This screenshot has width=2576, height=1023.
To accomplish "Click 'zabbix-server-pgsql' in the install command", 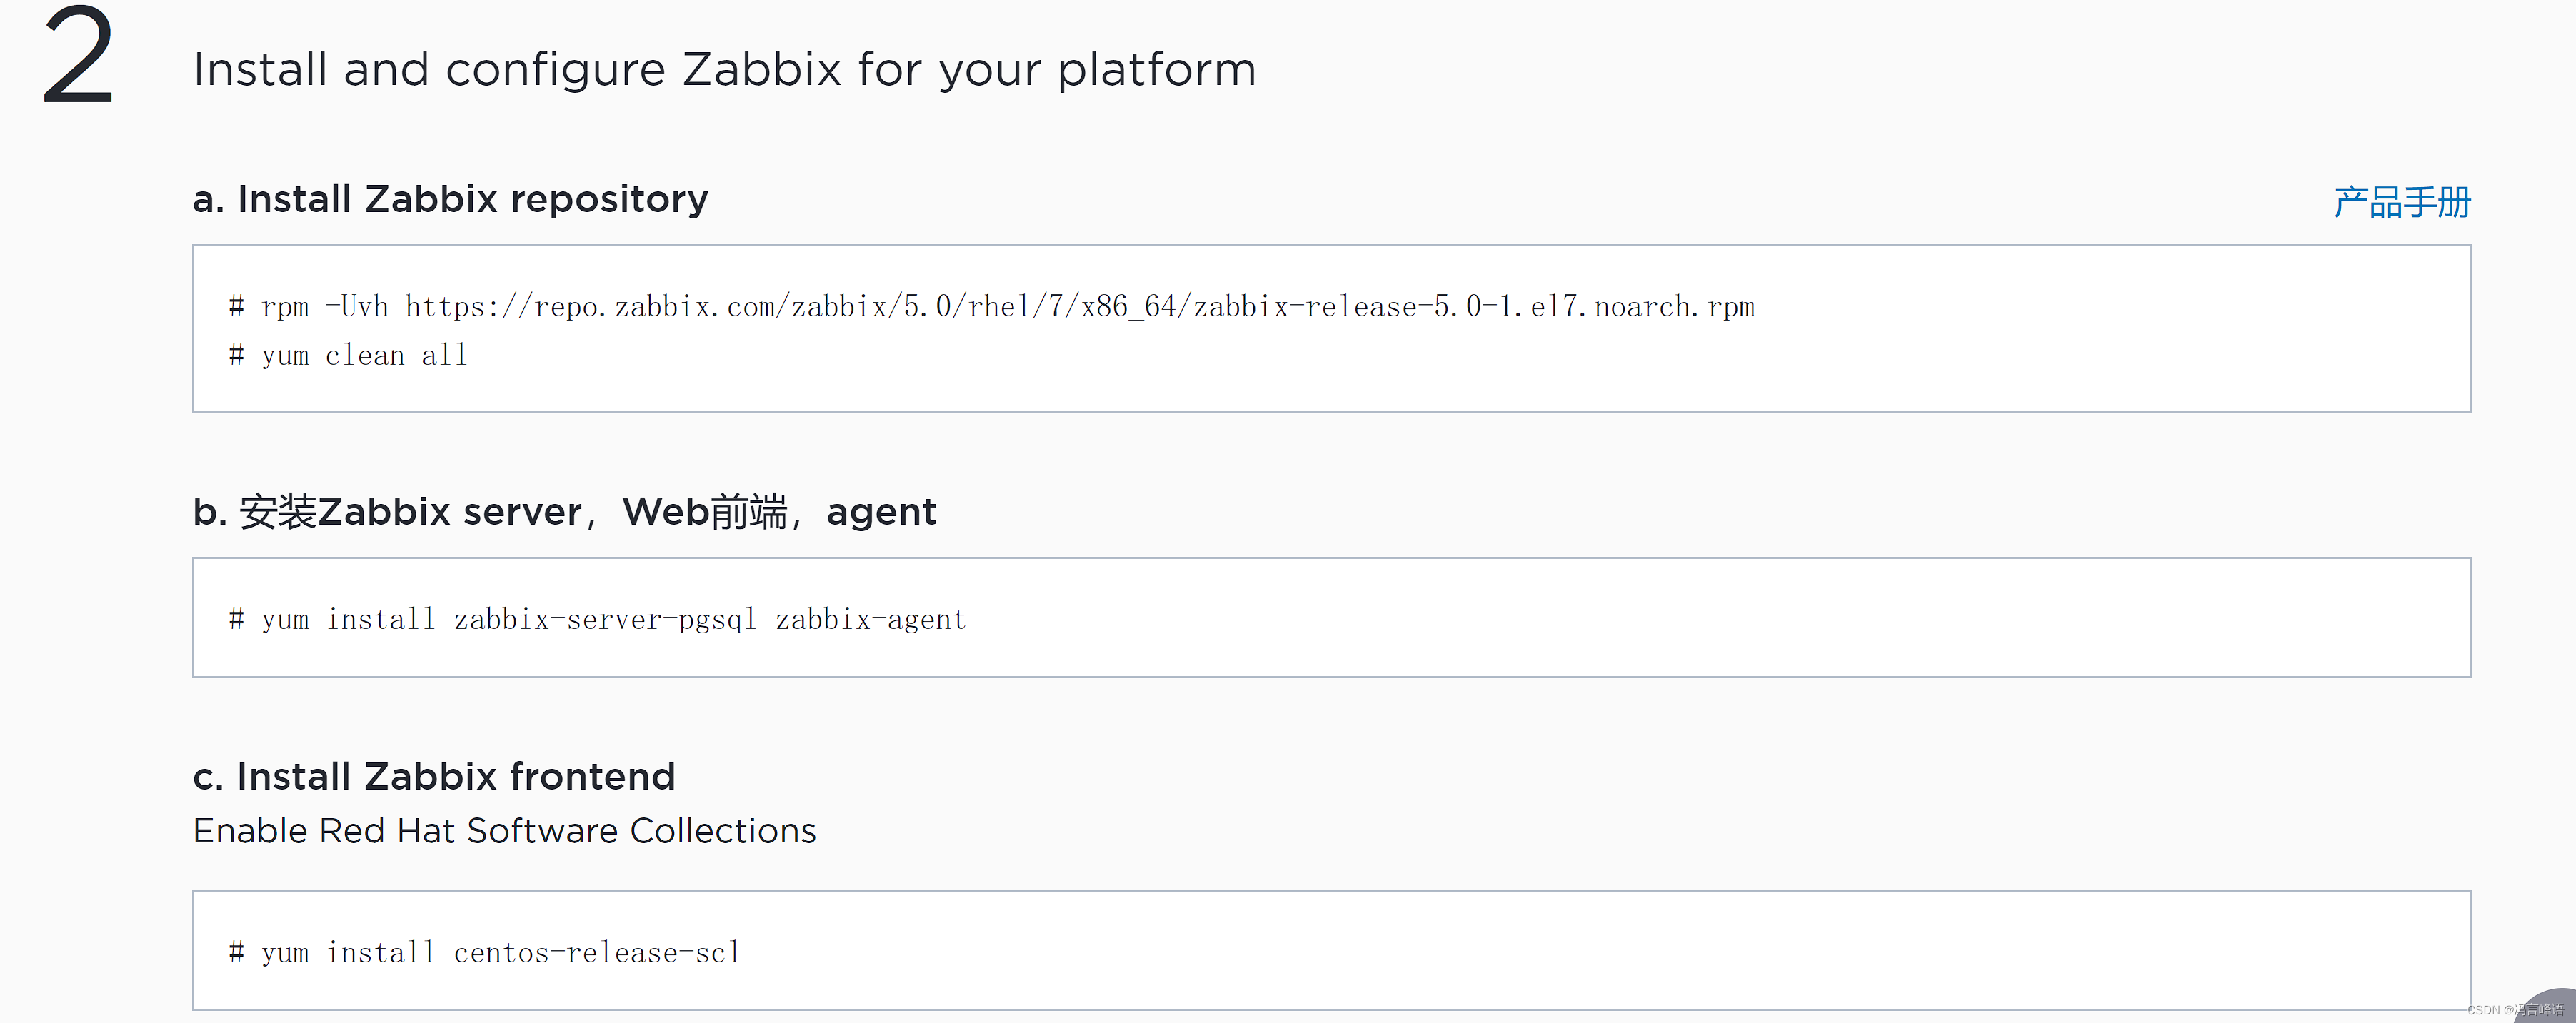I will coord(605,620).
